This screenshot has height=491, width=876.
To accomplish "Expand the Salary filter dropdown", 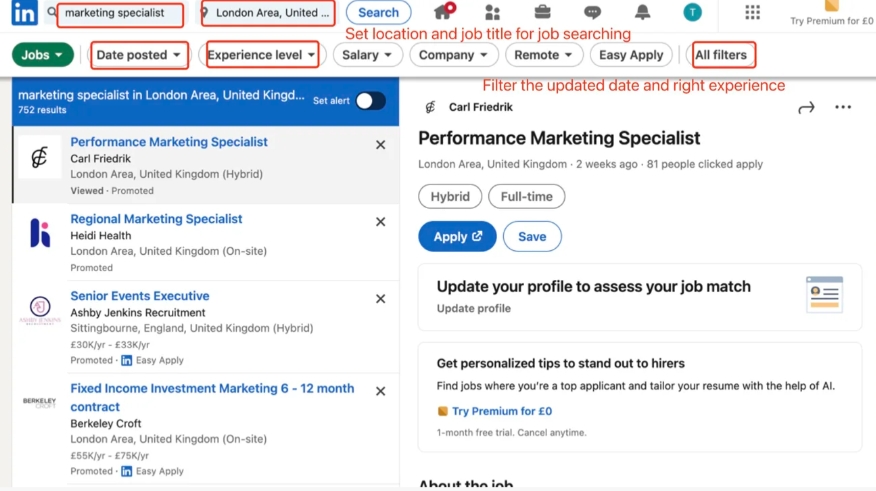I will coord(366,55).
